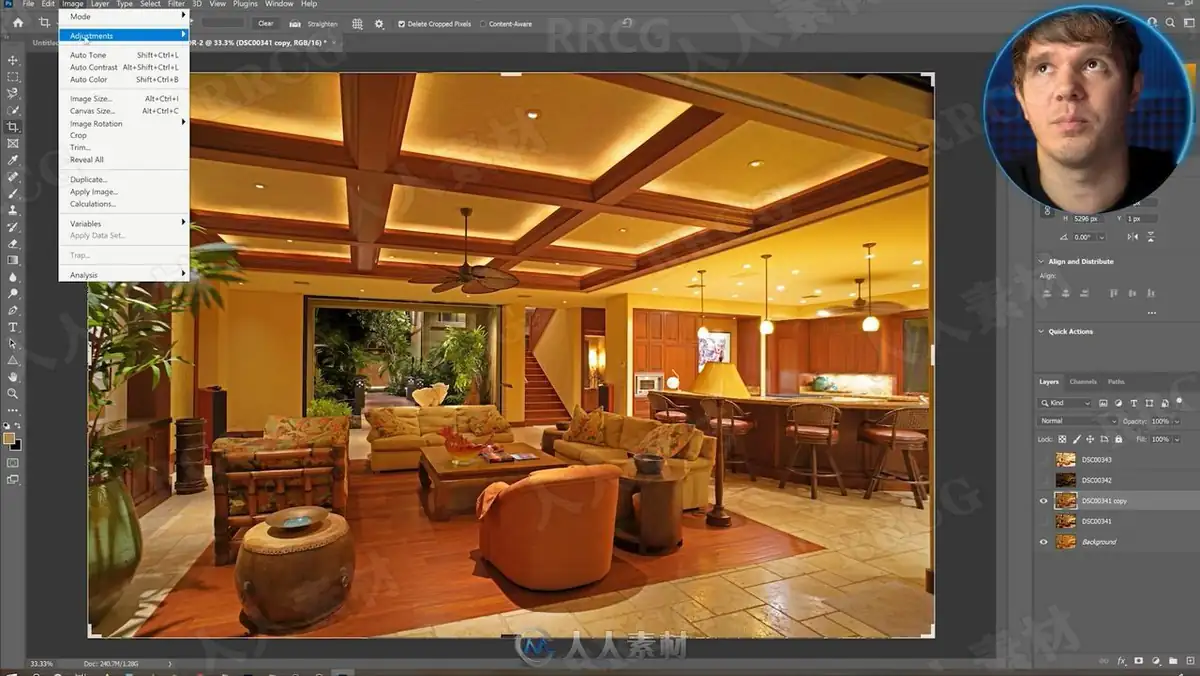Select the DSC00343 layer thumbnail
This screenshot has width=1200, height=676.
tap(1066, 460)
